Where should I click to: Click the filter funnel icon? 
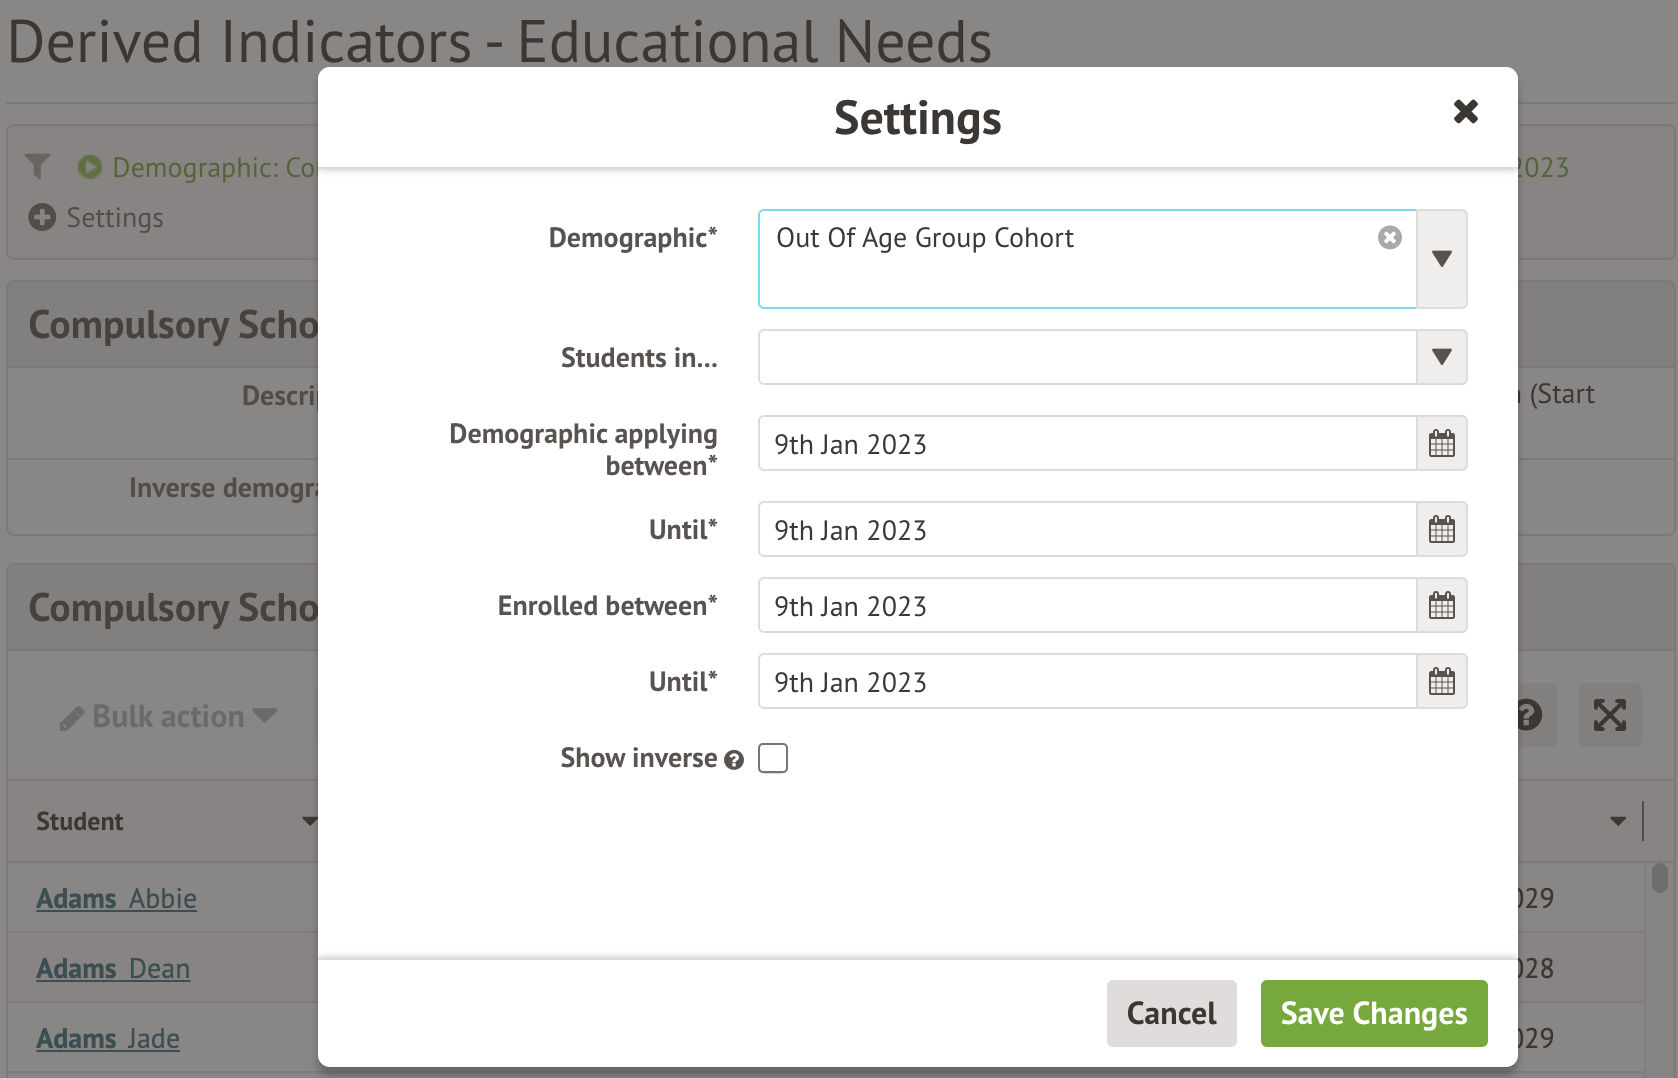(x=38, y=166)
